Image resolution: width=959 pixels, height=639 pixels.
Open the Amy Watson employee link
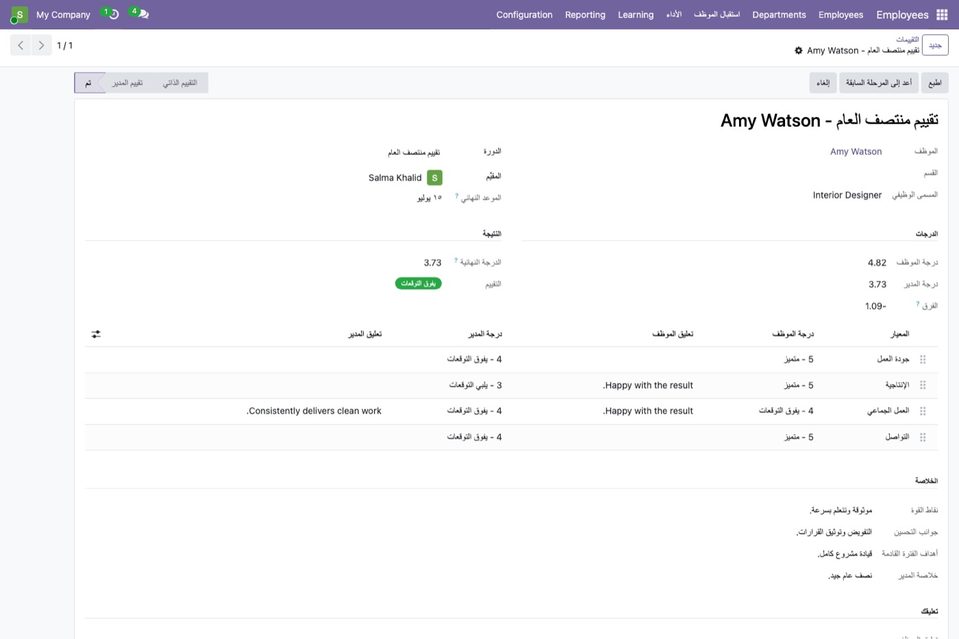point(856,152)
